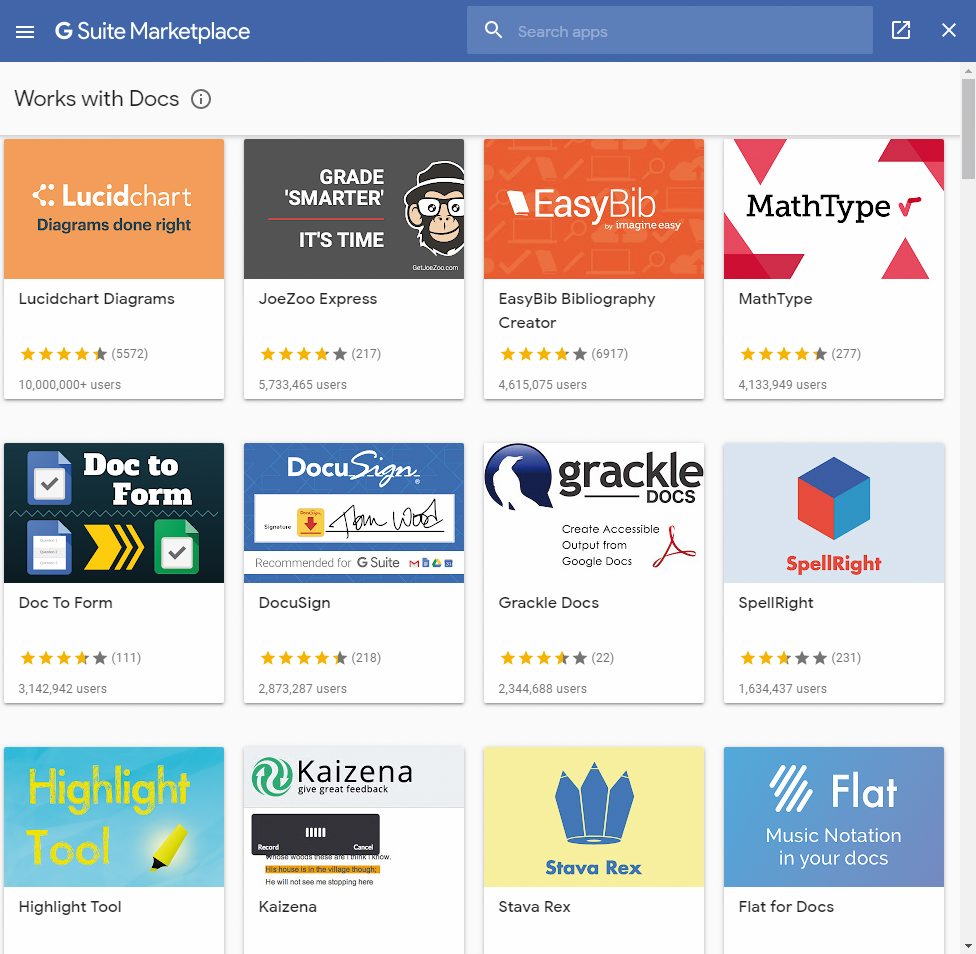Open the EasyBib banner image
Screen dimensions: 976x954
coord(594,209)
